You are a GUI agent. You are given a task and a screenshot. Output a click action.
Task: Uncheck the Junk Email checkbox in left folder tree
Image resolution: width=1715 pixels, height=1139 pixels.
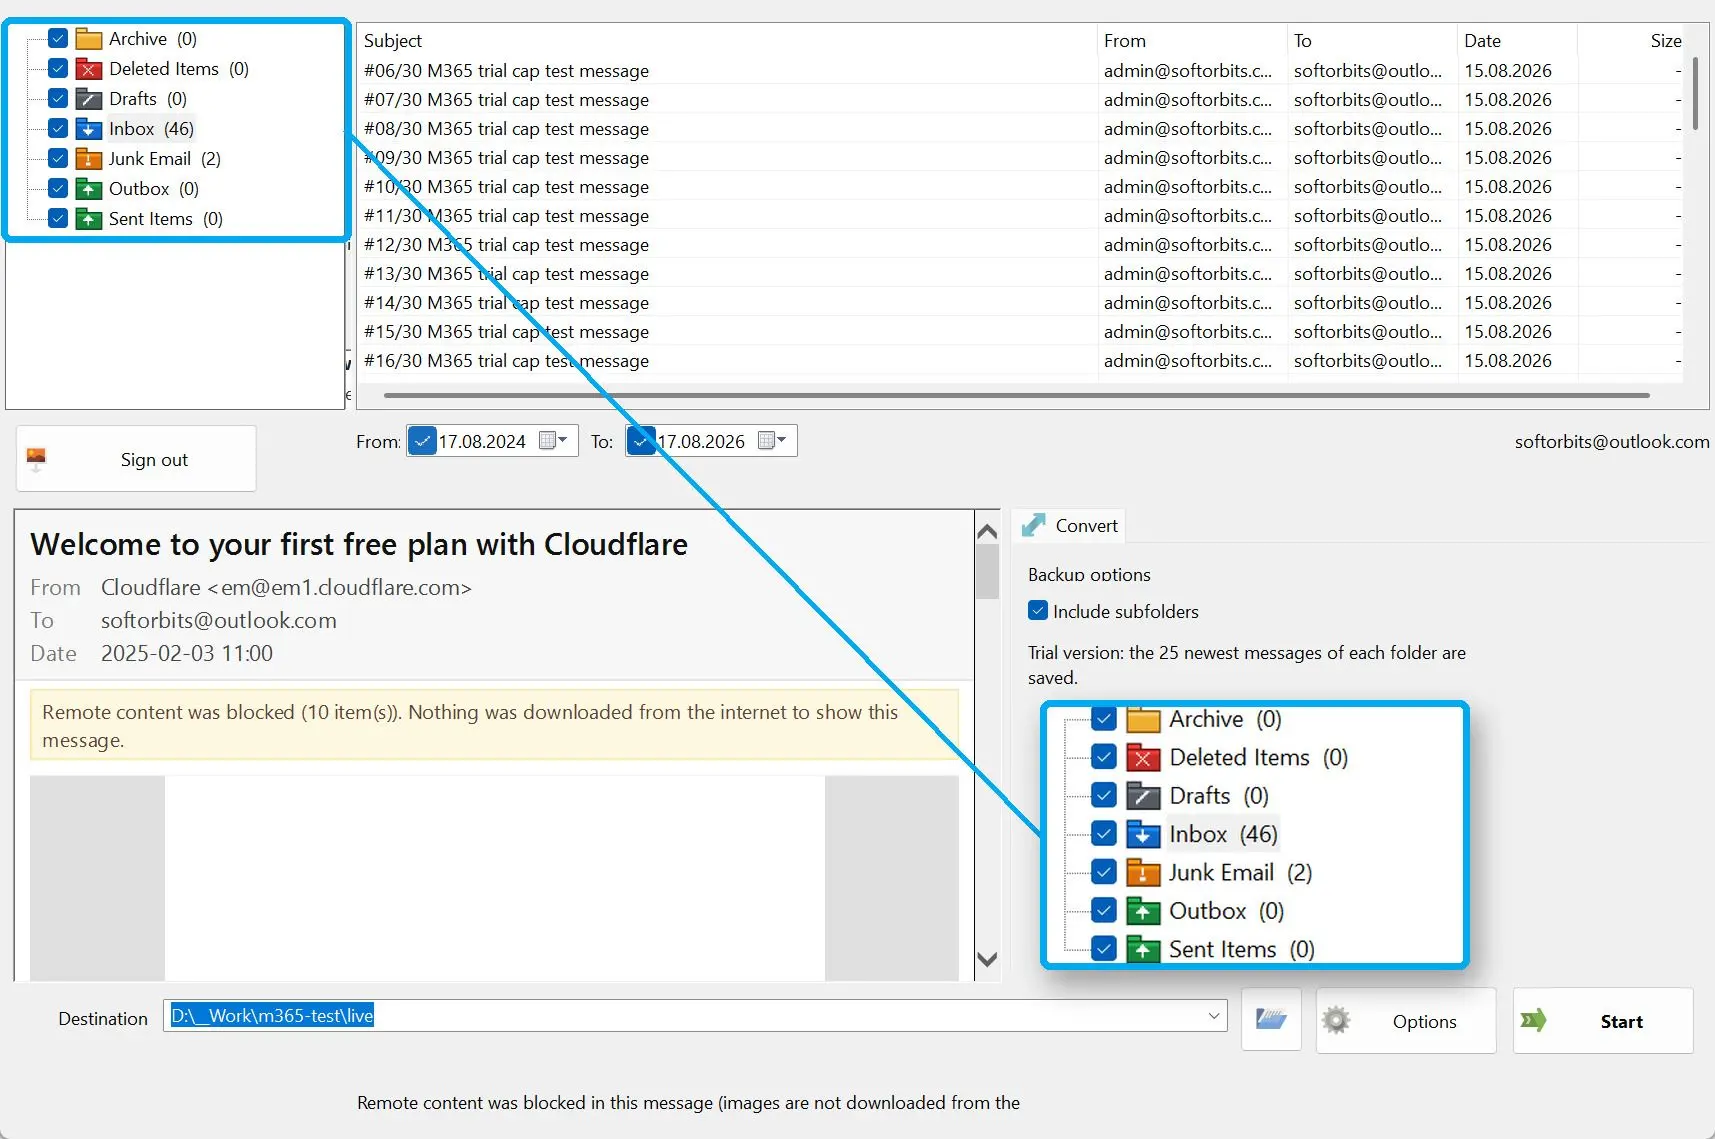click(58, 159)
